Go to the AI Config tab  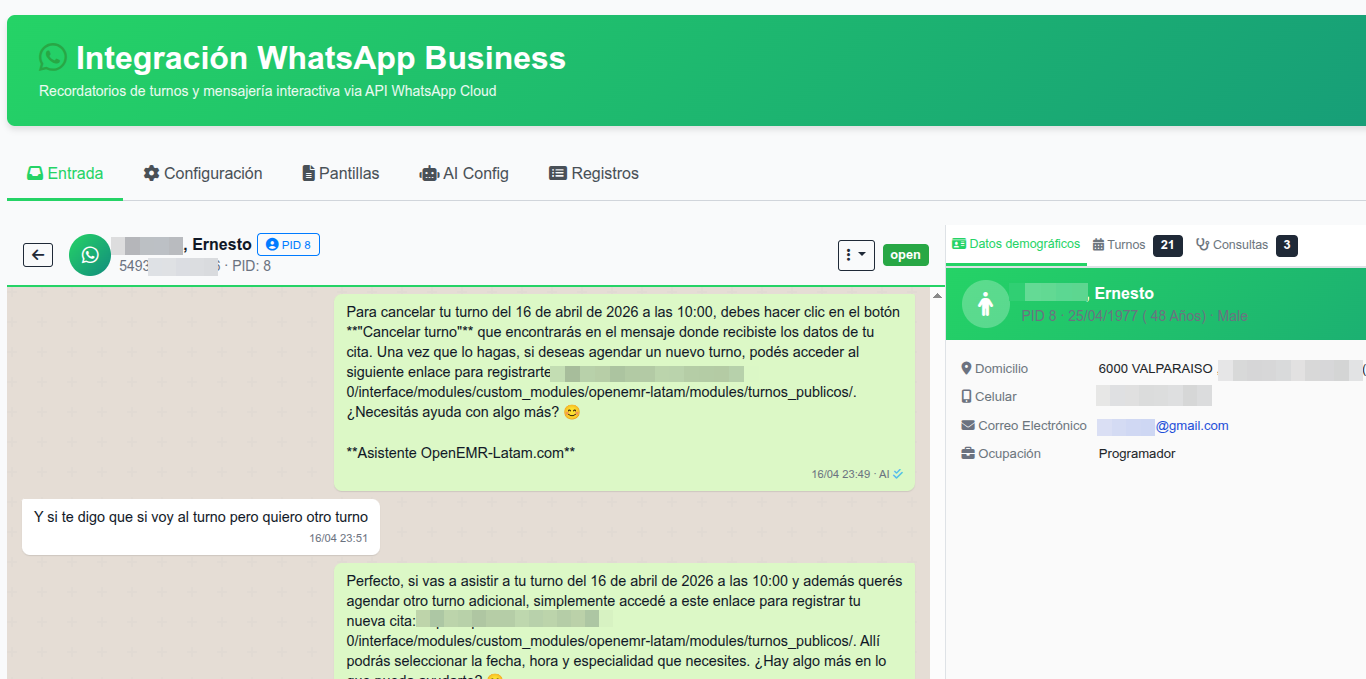464,173
